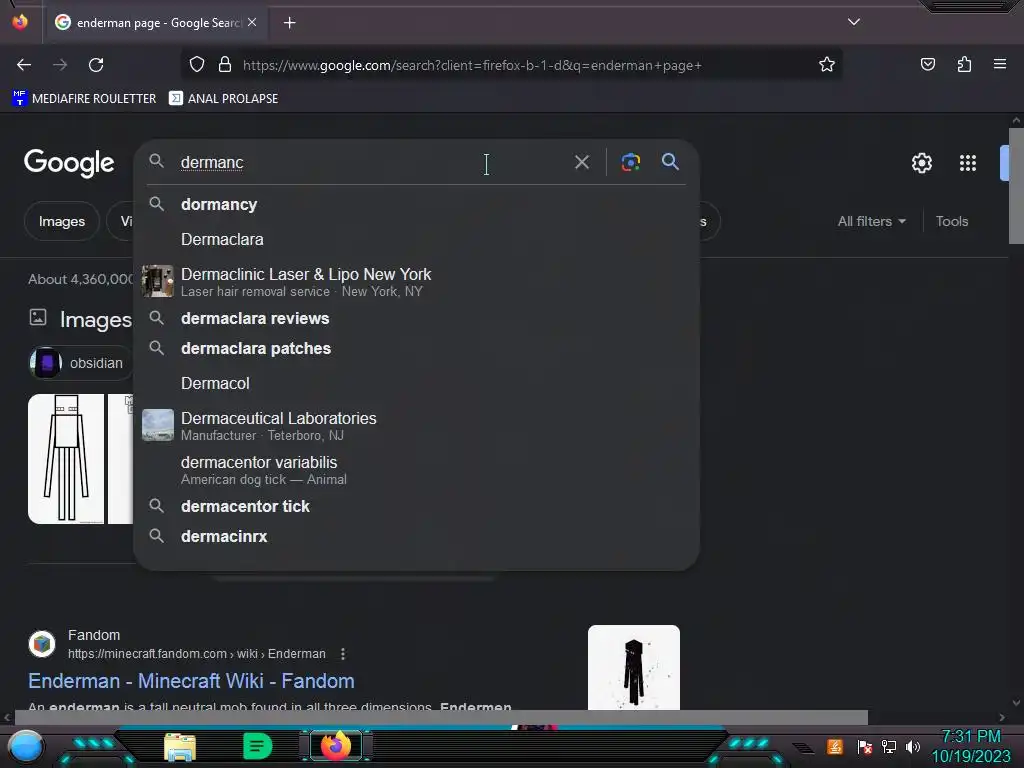Open the enderman coloring page thumbnail
This screenshot has width=1024, height=768.
pos(66,458)
